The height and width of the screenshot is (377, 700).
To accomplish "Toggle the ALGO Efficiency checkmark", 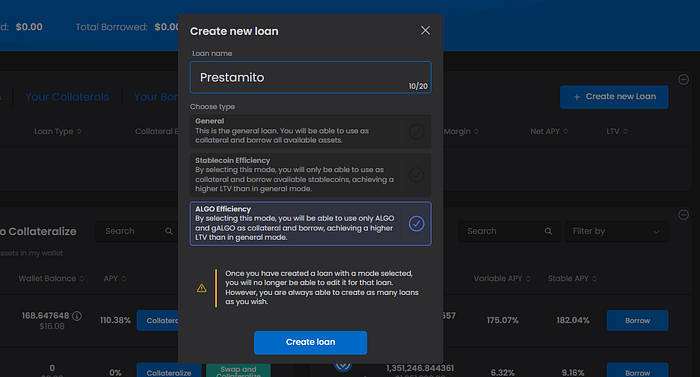I will tap(416, 223).
